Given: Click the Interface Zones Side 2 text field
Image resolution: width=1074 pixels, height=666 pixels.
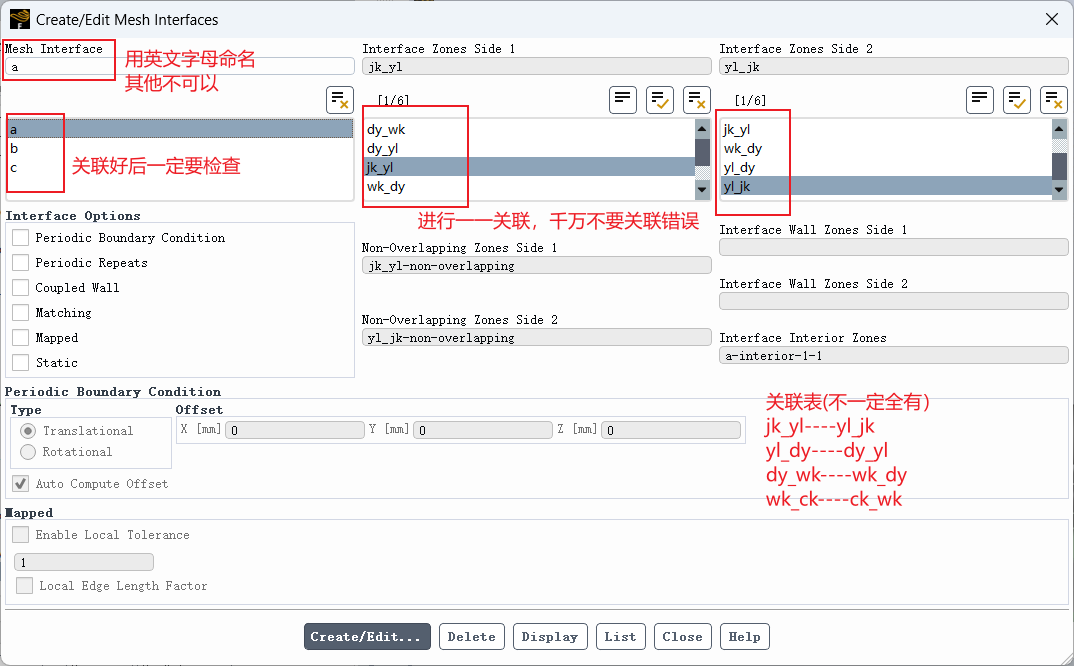Looking at the screenshot, I should tap(894, 66).
